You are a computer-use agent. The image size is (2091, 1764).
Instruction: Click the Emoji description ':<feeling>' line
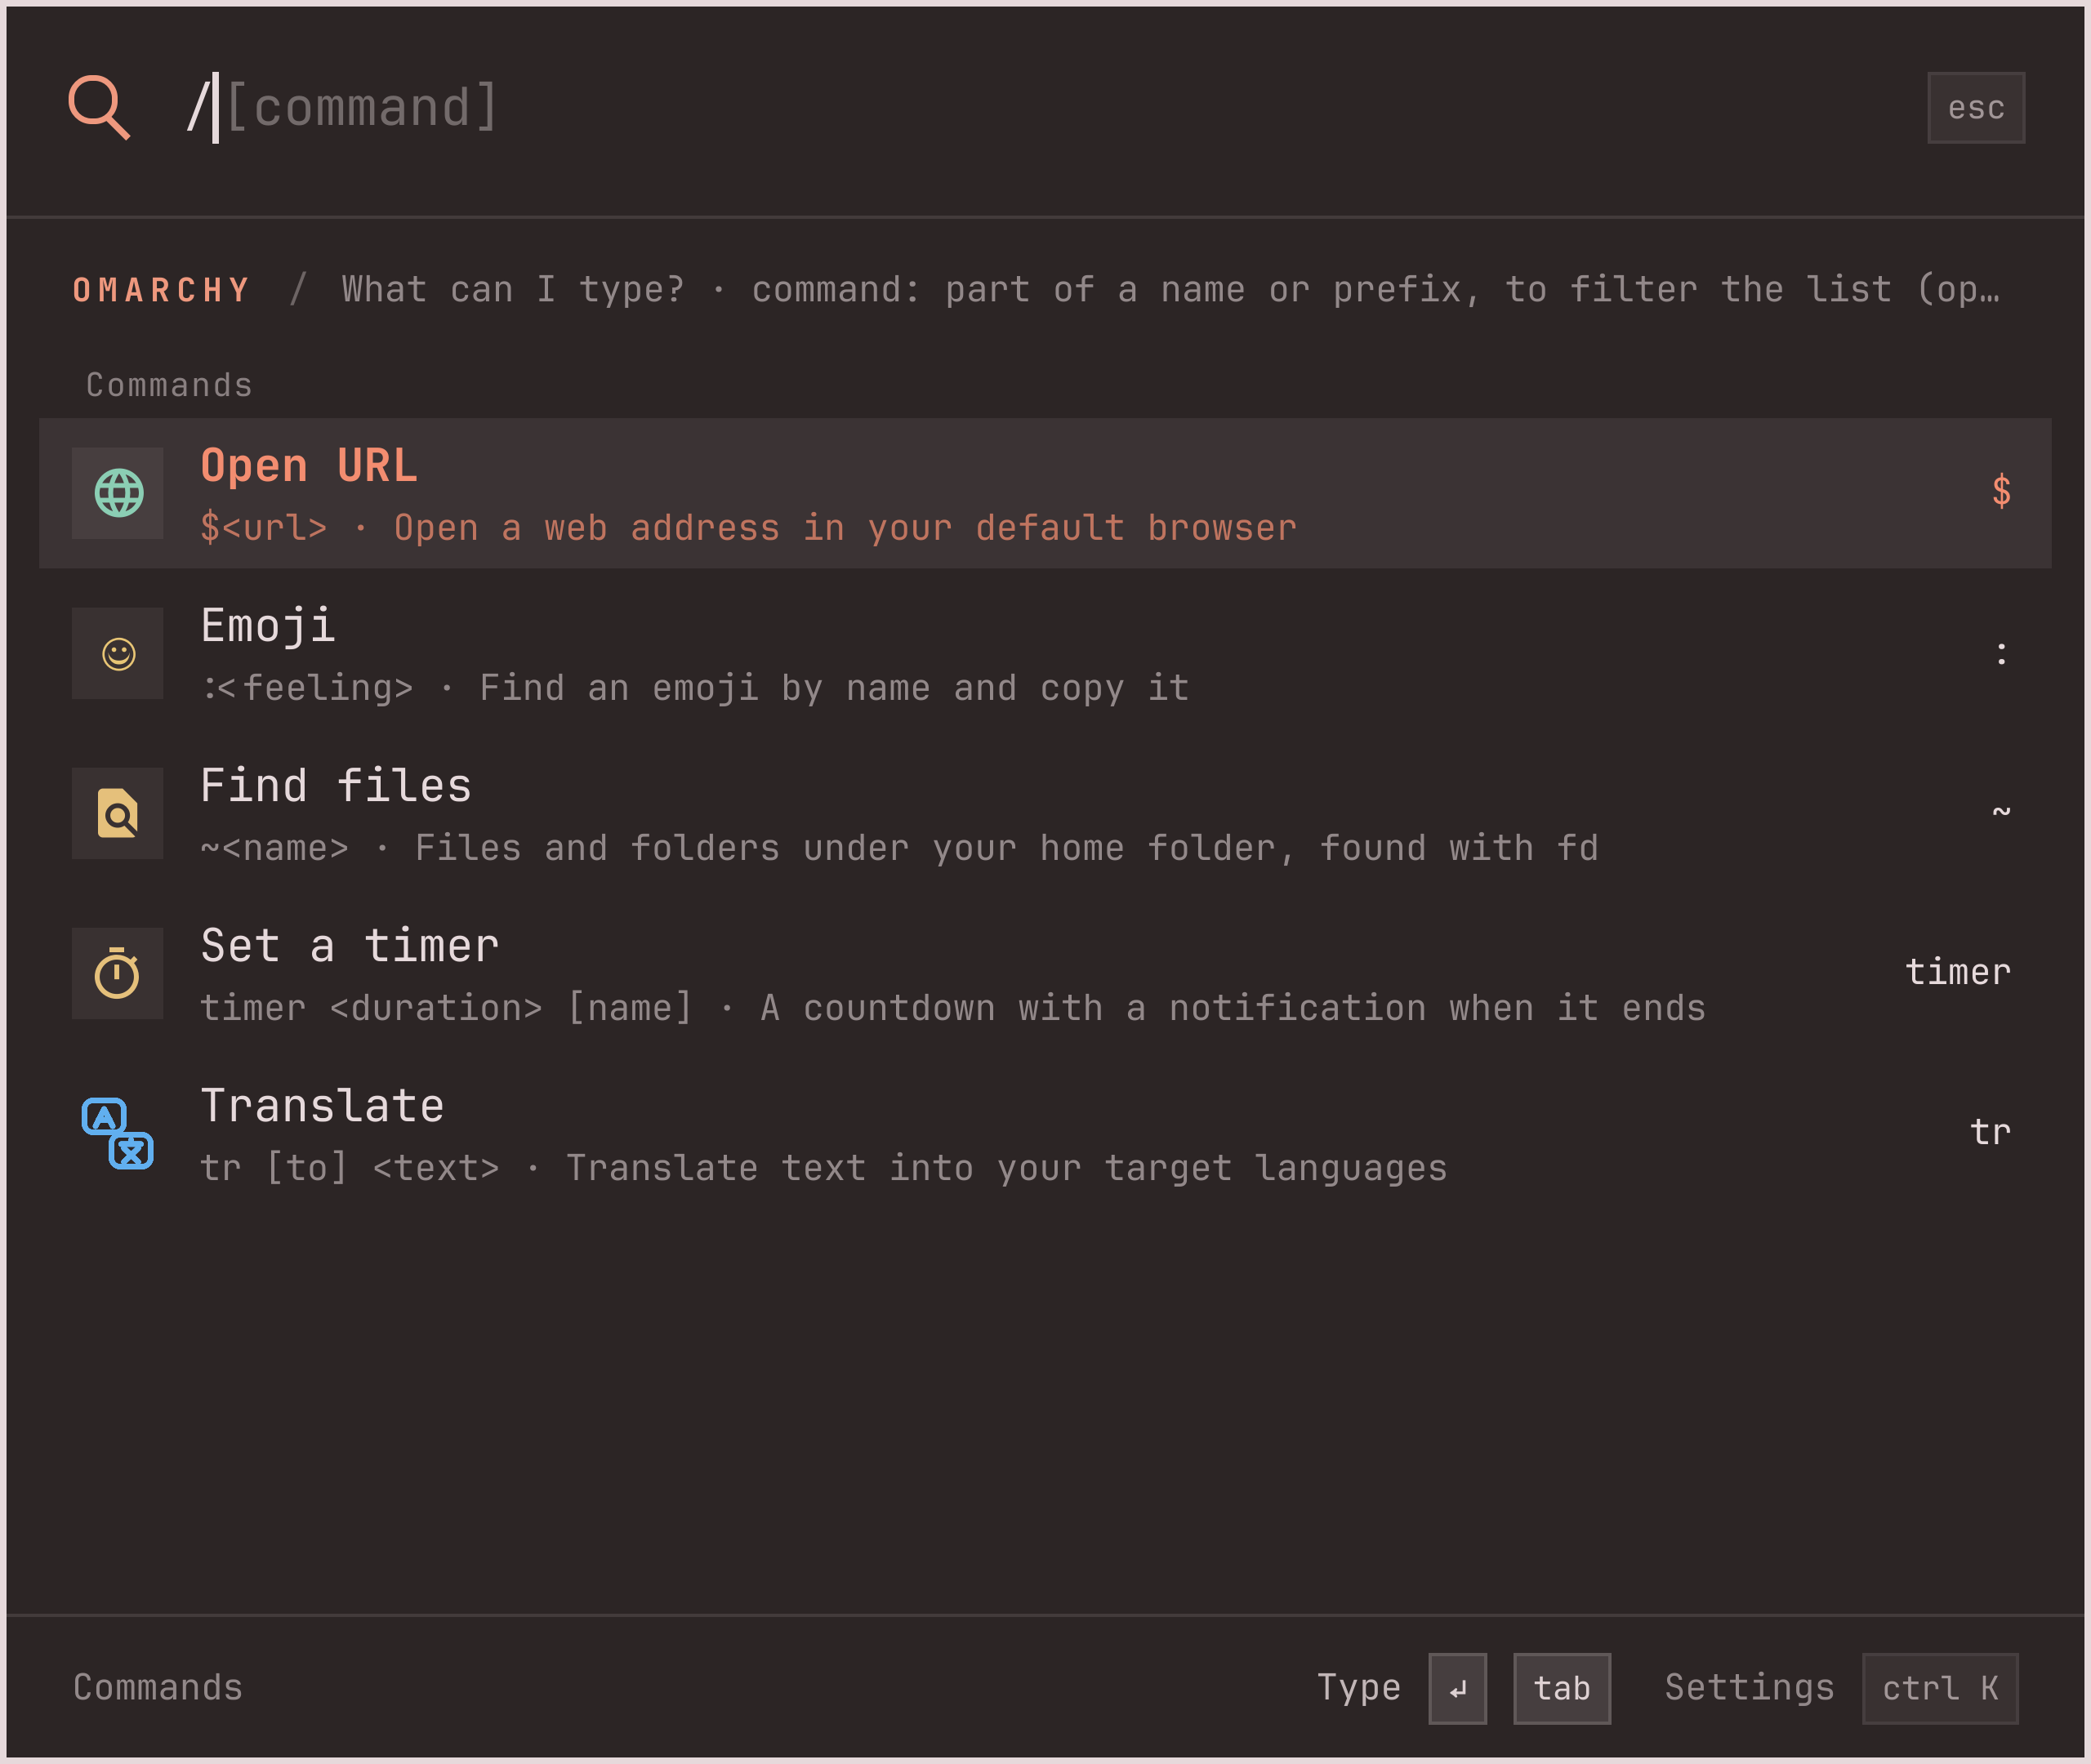click(x=695, y=688)
